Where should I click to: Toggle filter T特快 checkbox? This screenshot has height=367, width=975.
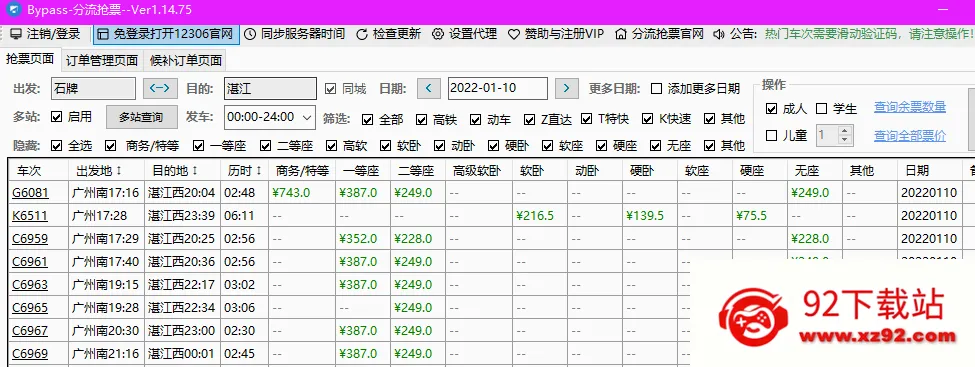[586, 119]
